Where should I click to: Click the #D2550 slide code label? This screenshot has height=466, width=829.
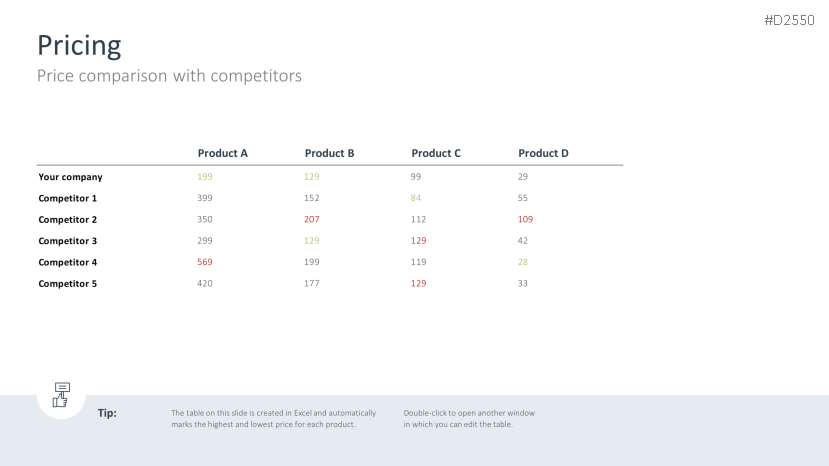(x=789, y=20)
